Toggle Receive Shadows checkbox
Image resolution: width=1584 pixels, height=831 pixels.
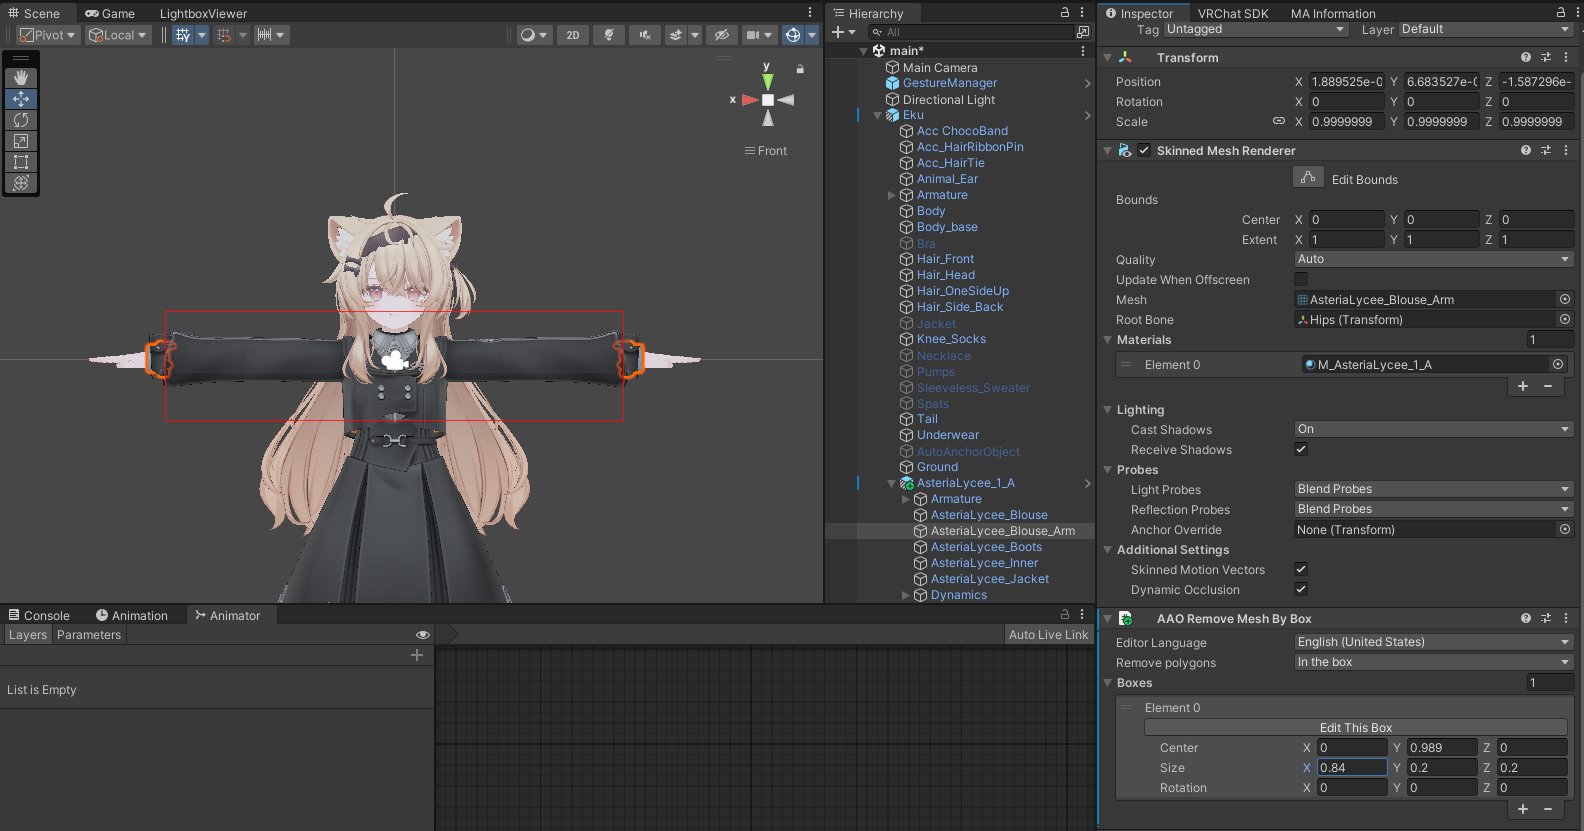(1301, 449)
